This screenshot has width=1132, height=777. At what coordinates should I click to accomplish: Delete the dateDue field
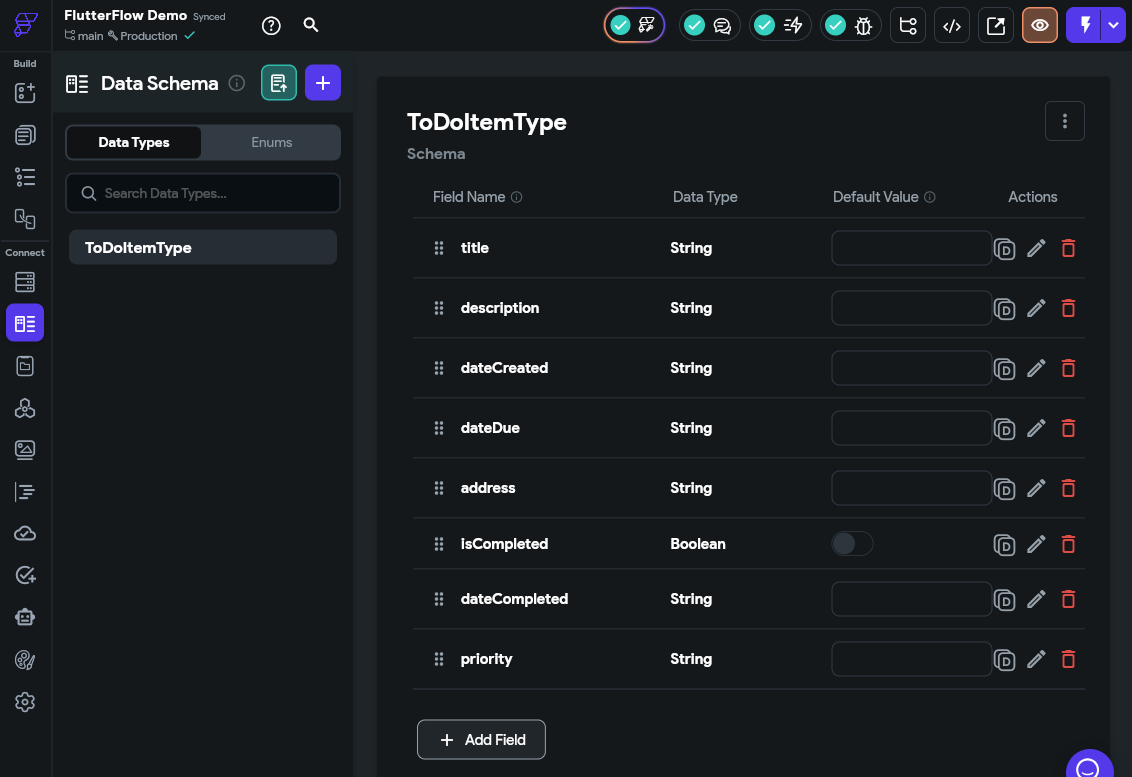[x=1068, y=428]
